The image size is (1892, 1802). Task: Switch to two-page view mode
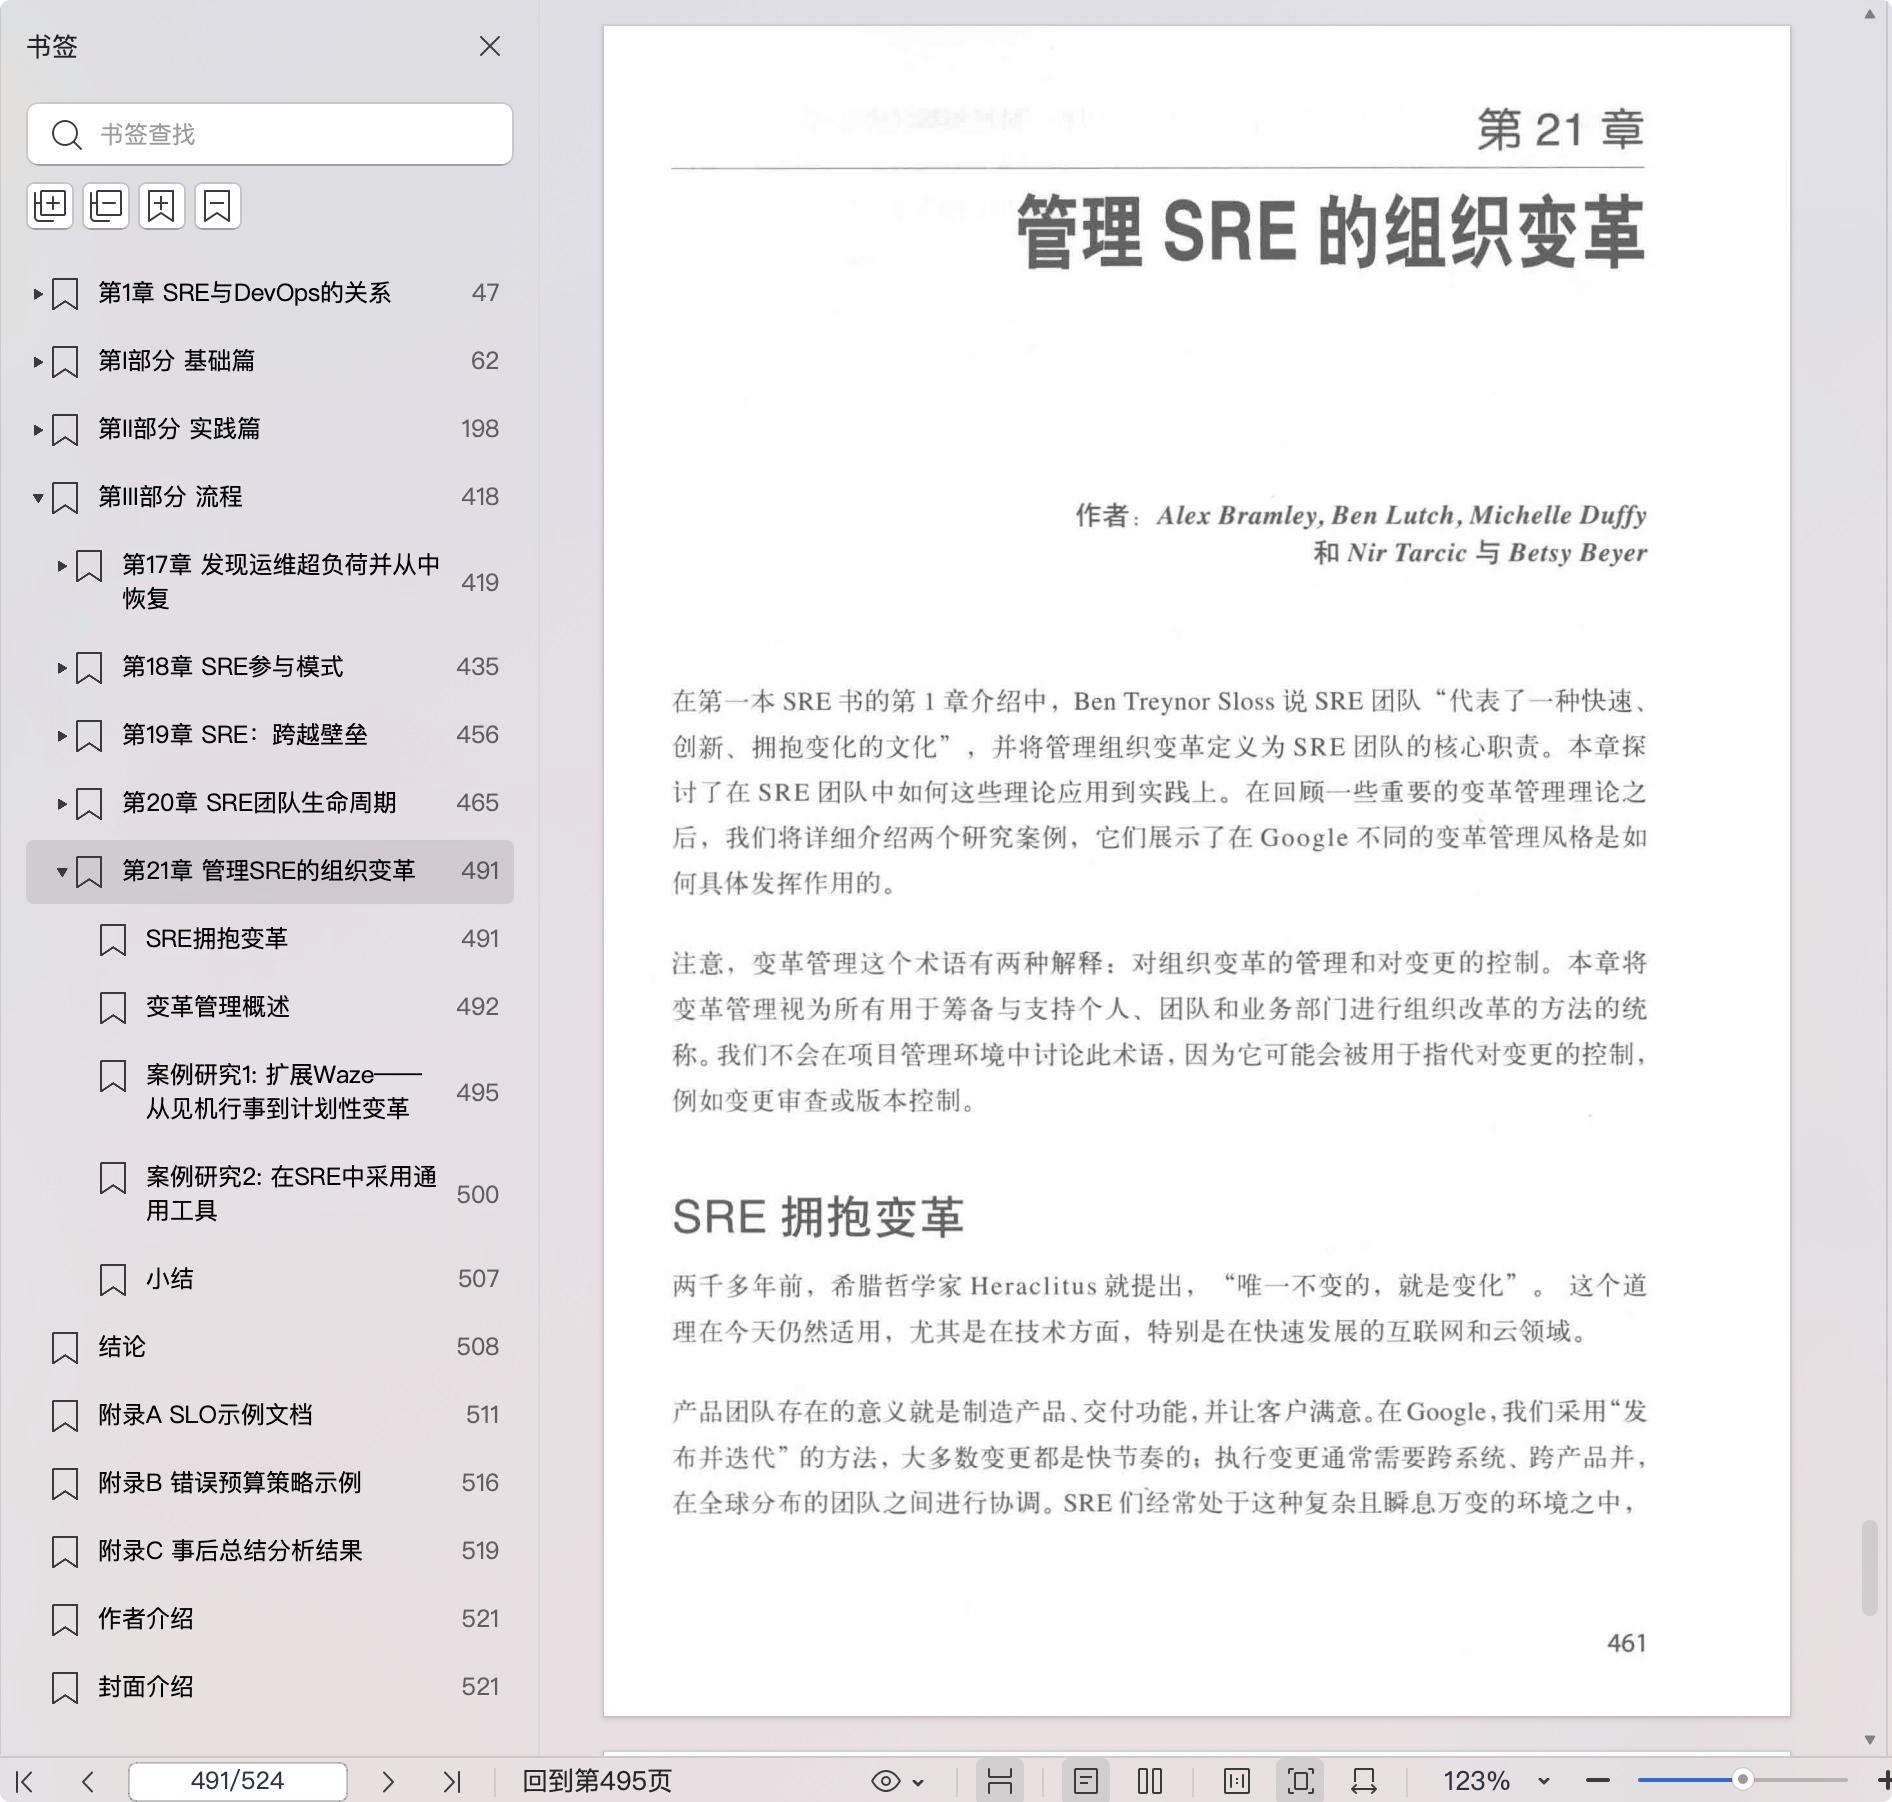1150,1781
